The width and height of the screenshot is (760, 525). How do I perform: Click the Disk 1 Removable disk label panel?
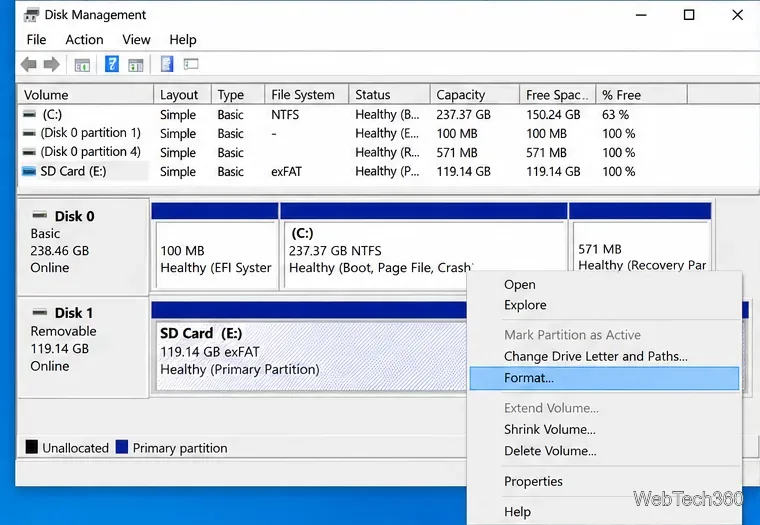[83, 348]
